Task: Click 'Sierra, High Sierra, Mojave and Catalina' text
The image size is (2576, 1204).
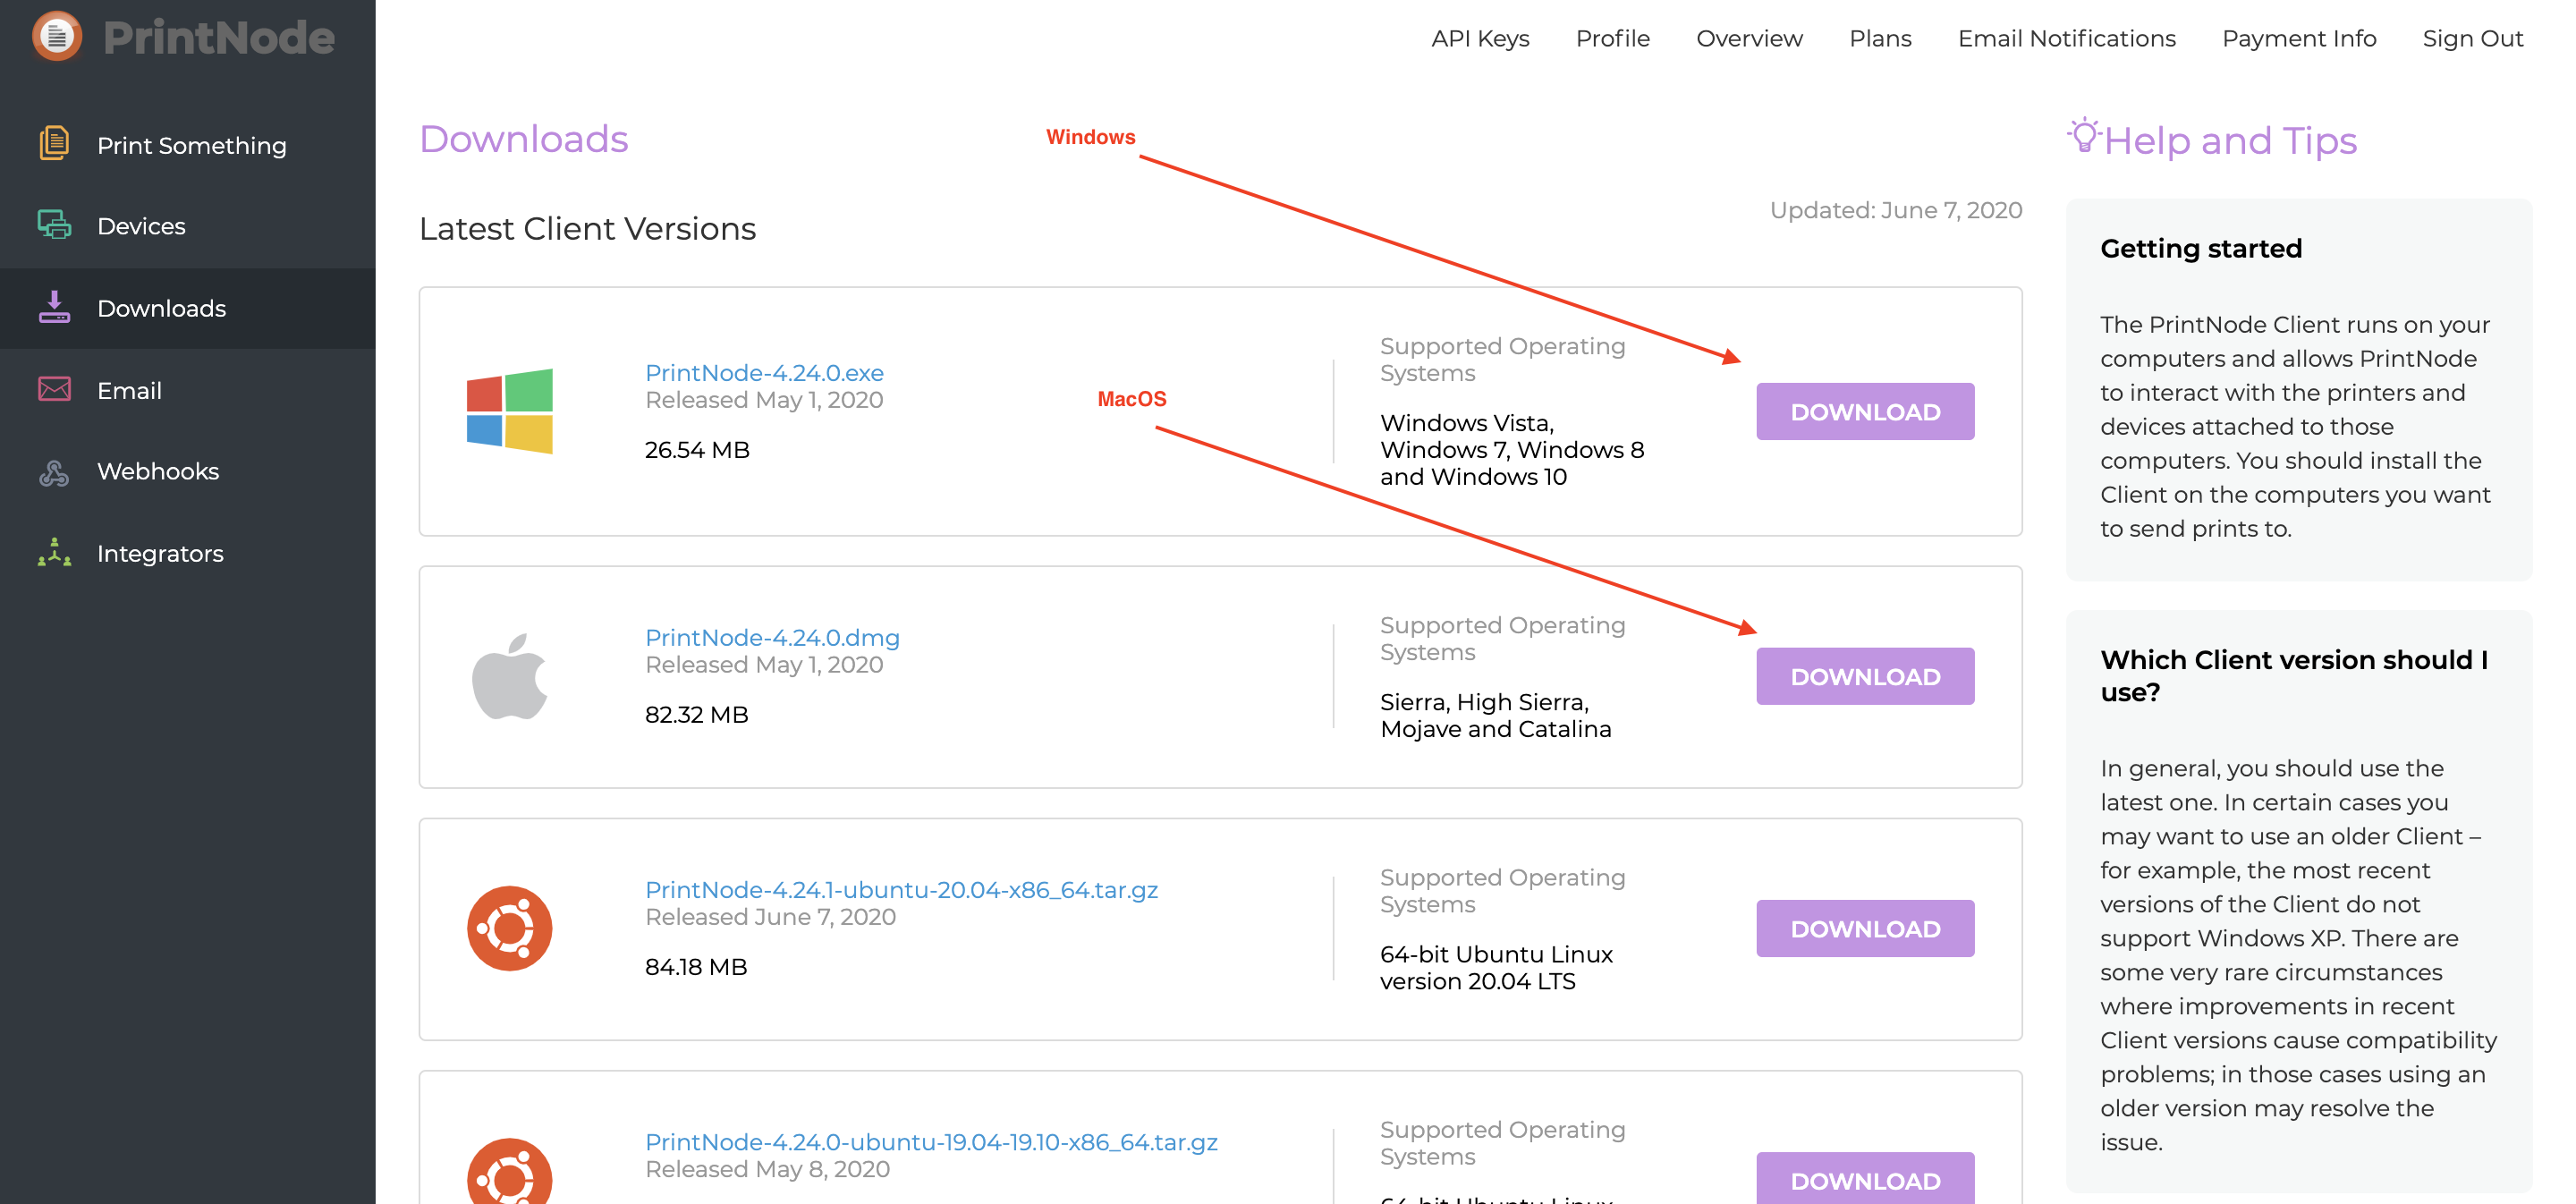Action: coord(1495,715)
